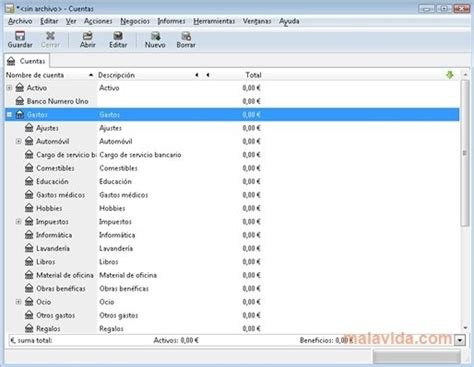Select the Cuentas tab
The image size is (474, 367).
coord(27,61)
